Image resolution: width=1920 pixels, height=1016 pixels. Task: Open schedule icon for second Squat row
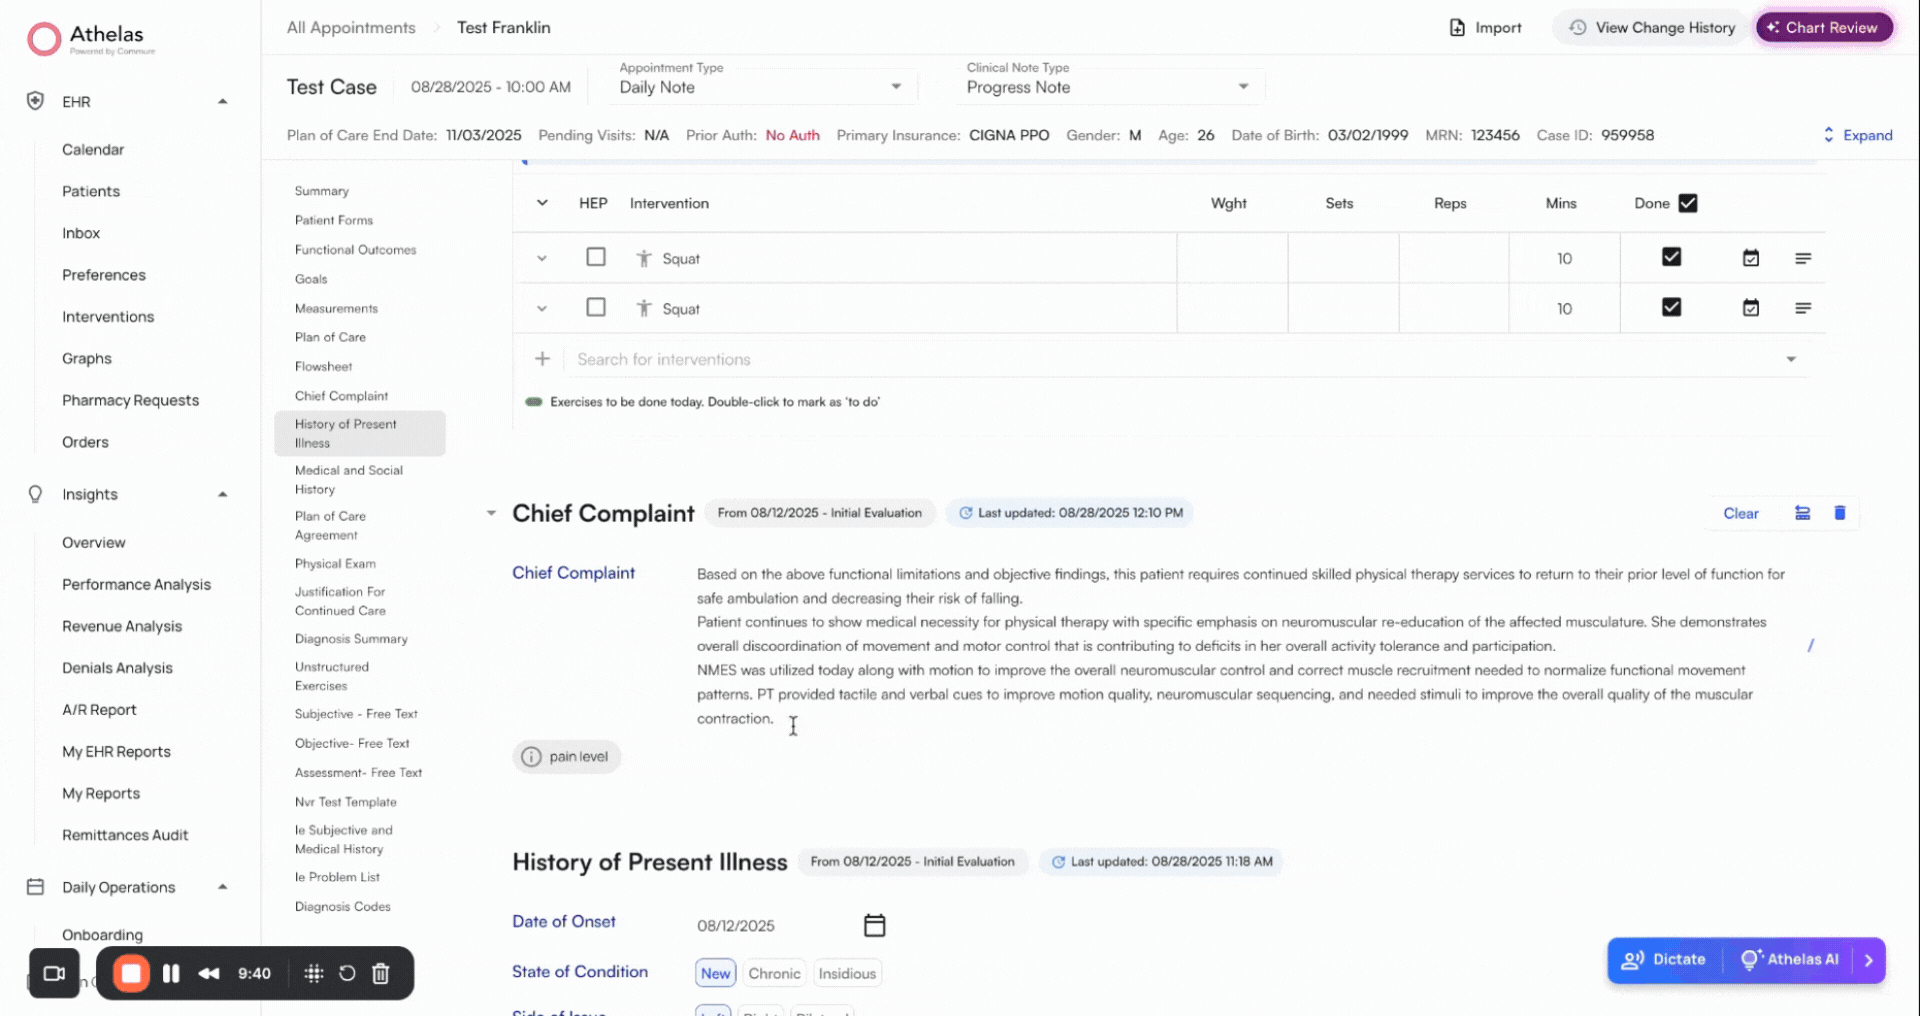point(1750,308)
